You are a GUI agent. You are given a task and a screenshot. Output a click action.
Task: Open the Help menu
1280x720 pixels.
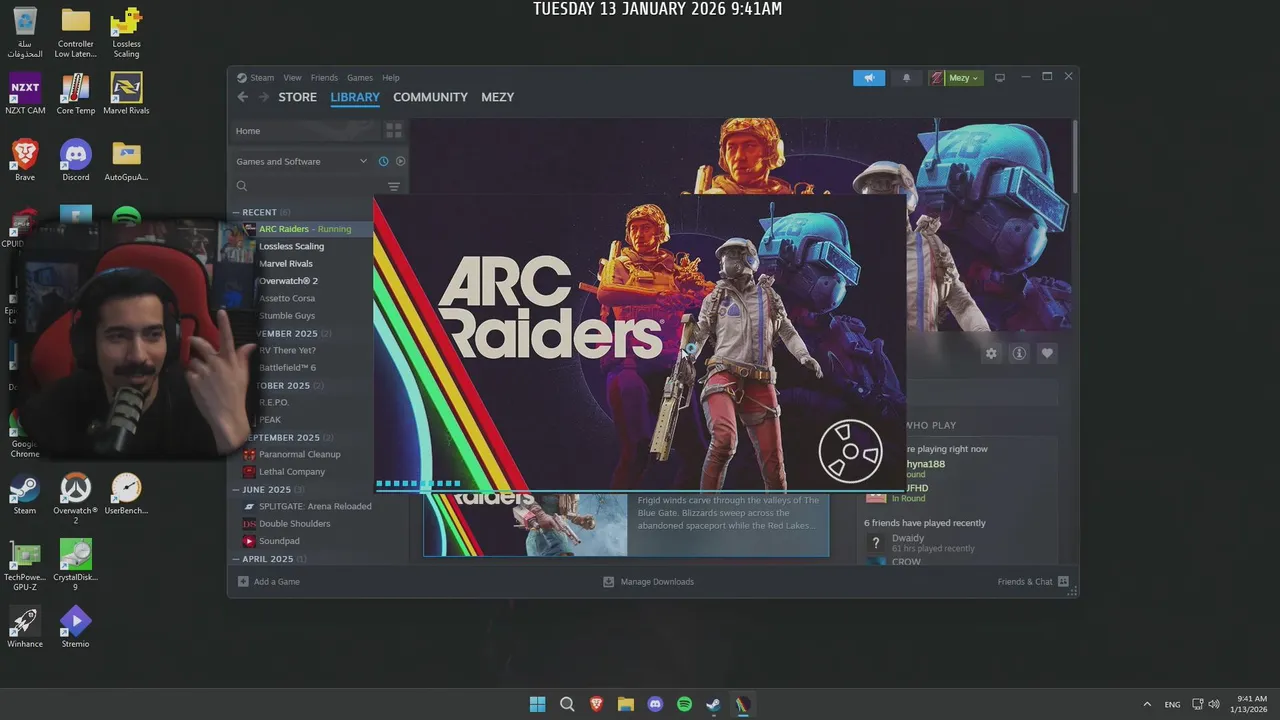391,78
